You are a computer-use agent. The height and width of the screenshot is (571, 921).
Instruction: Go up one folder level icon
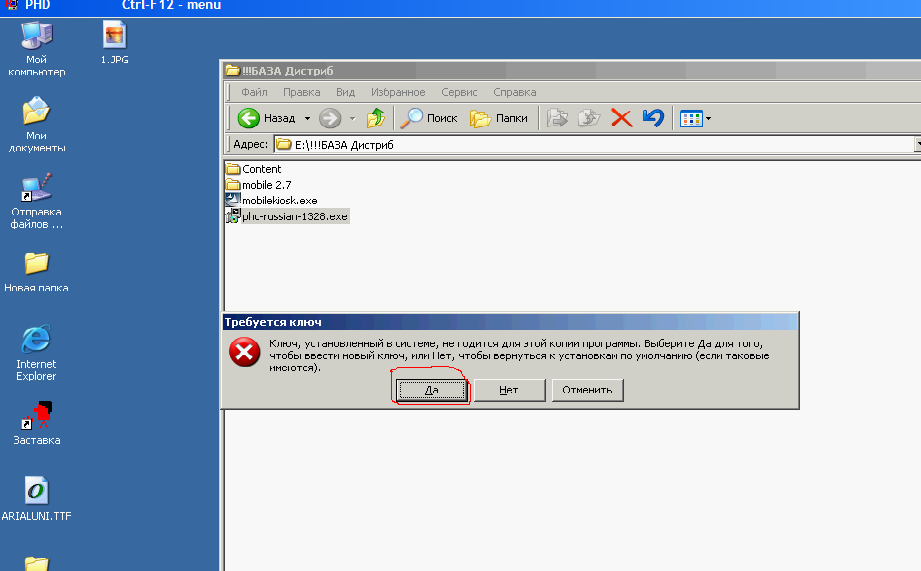point(375,118)
